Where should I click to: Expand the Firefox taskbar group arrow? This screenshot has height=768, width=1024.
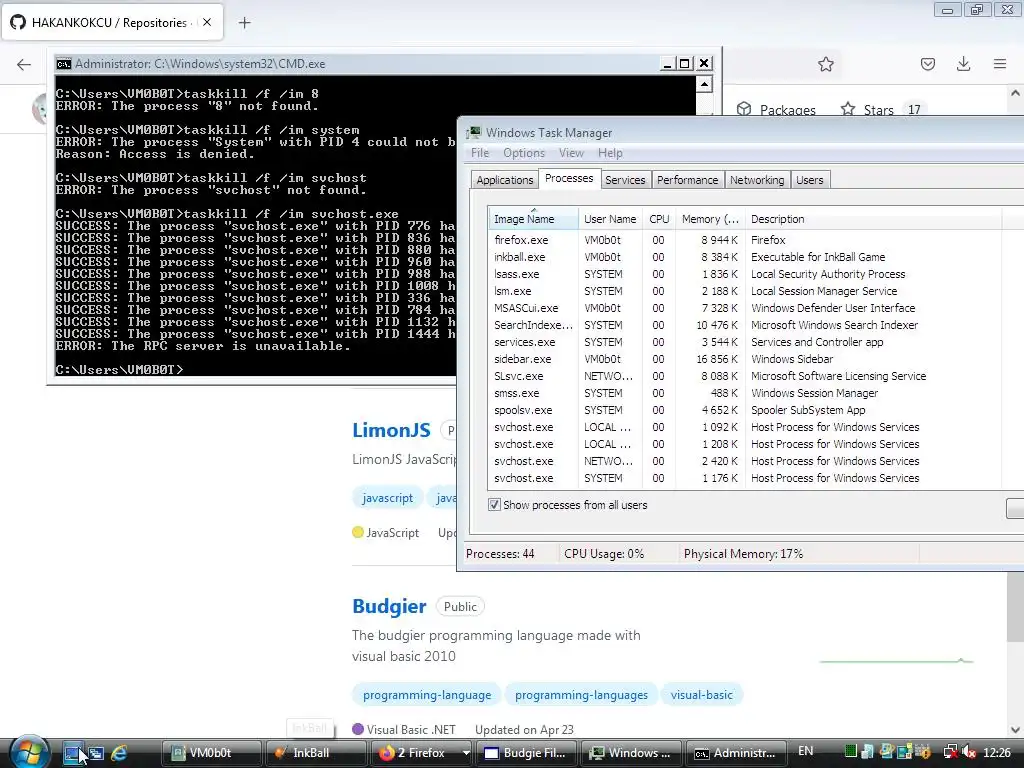coord(466,753)
